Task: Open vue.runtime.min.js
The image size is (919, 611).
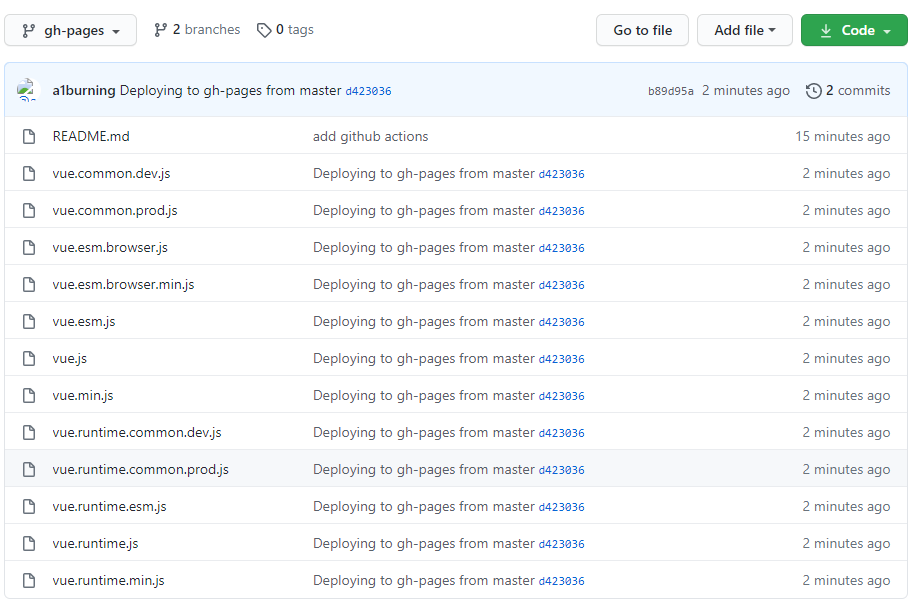Action: 108,580
